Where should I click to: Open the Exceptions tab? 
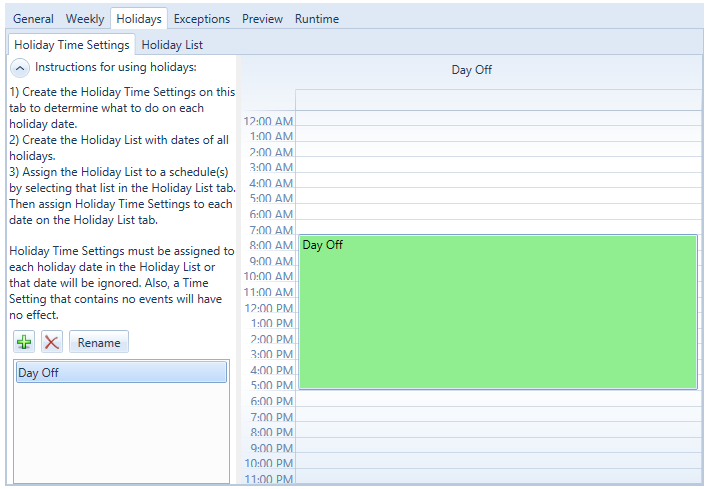pyautogui.click(x=202, y=19)
